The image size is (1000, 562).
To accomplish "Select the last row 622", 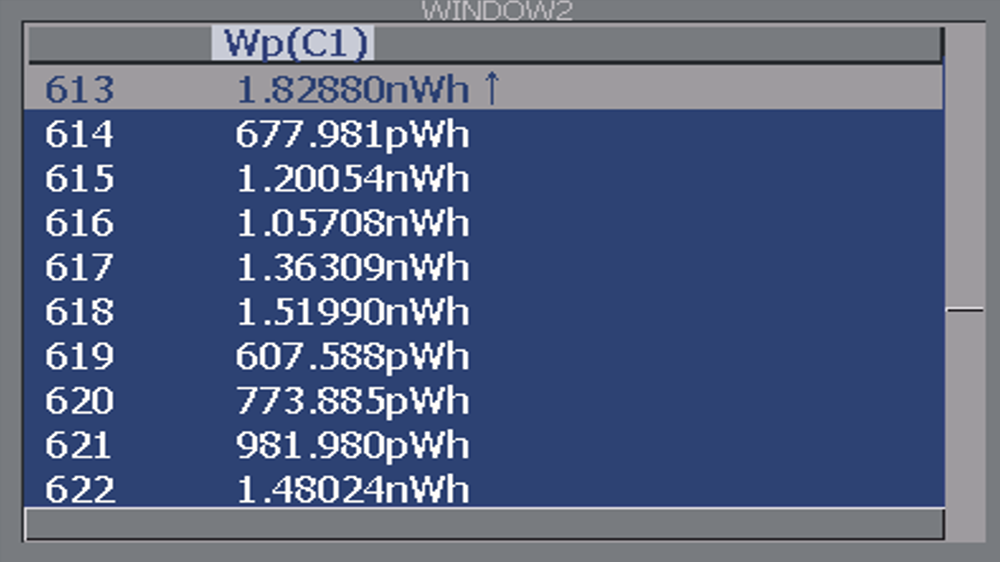I will (79, 490).
